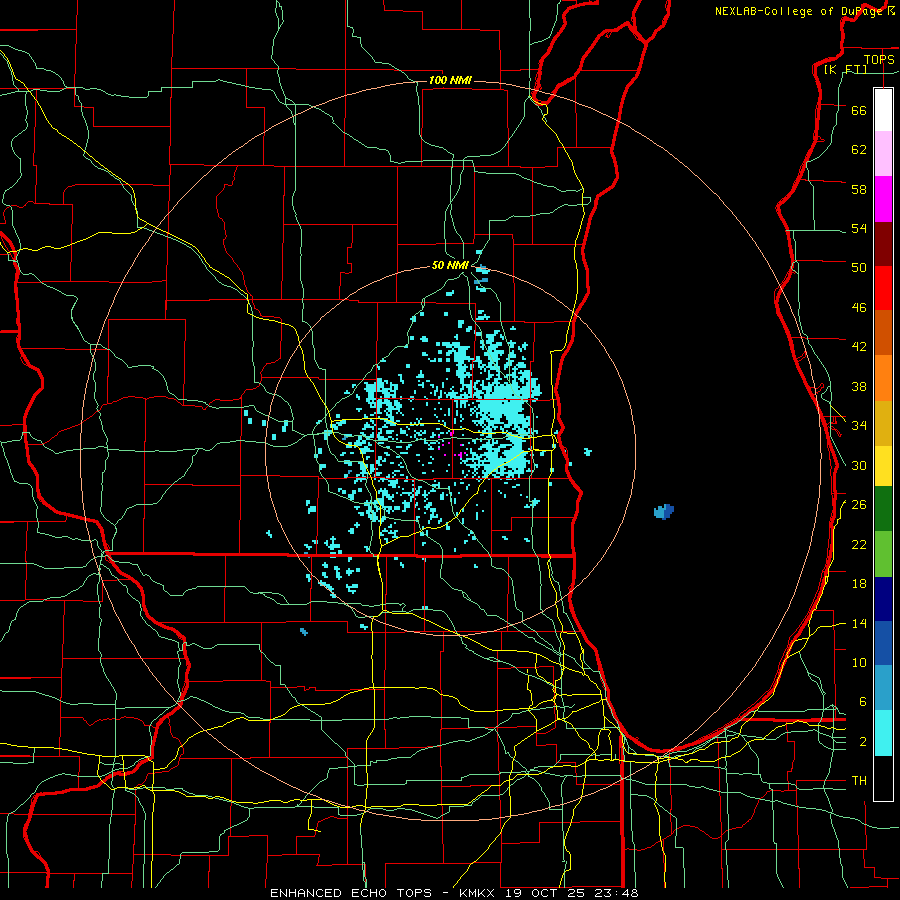Click the legend value '46'

click(x=859, y=308)
